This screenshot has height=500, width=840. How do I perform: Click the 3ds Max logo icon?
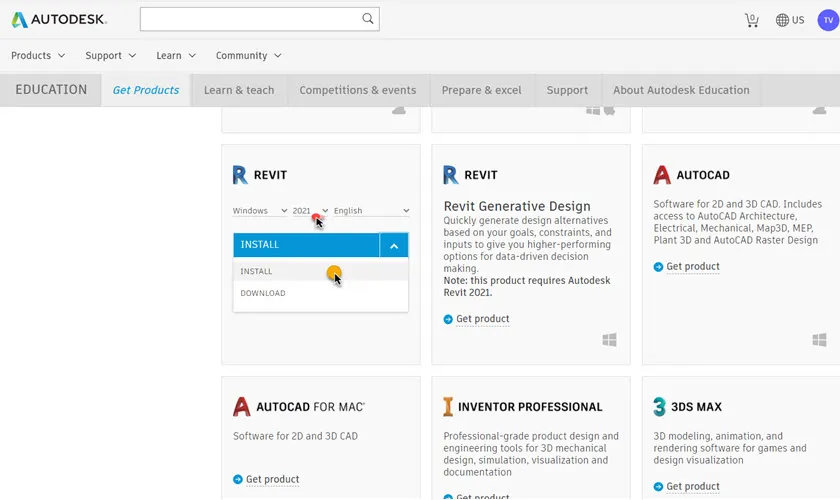pyautogui.click(x=660, y=407)
